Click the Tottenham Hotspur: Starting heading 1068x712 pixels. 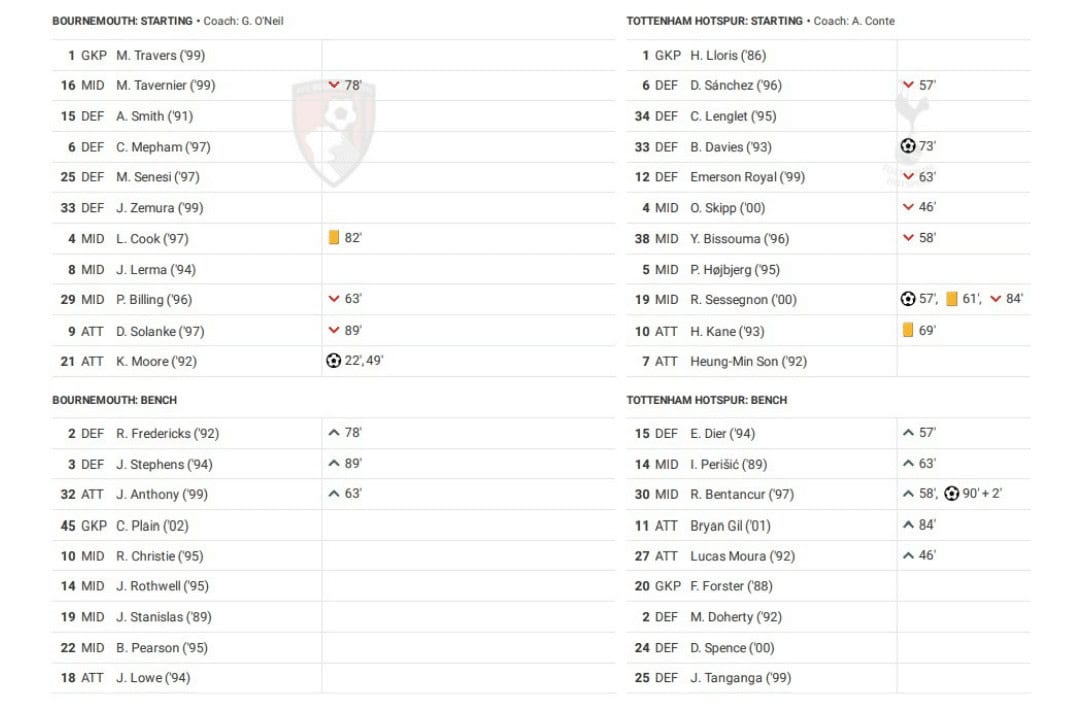click(714, 21)
